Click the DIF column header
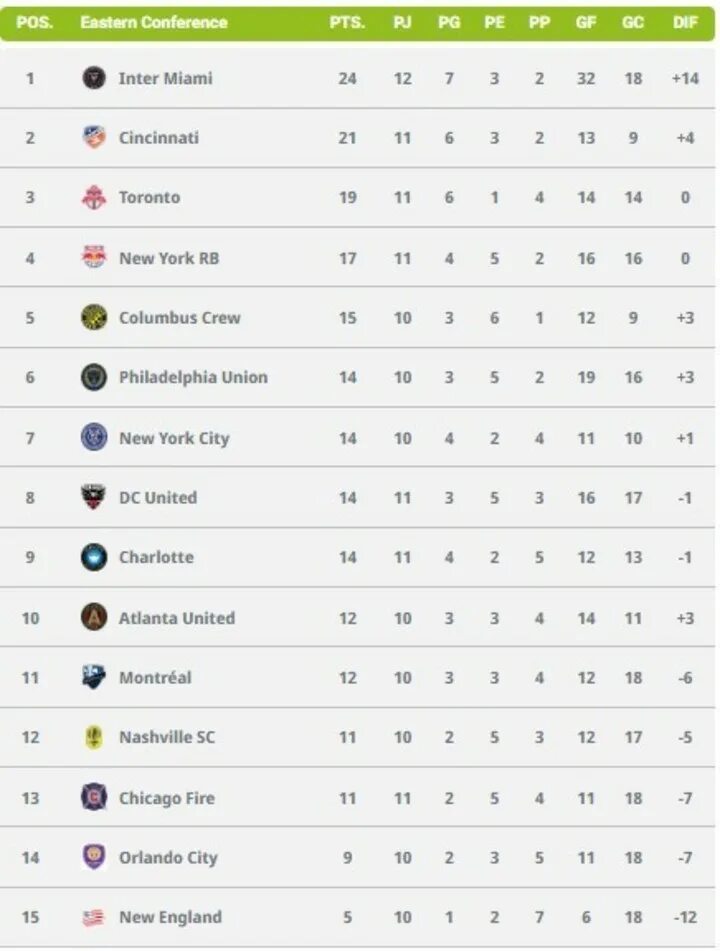The width and height of the screenshot is (720, 951). [x=685, y=22]
